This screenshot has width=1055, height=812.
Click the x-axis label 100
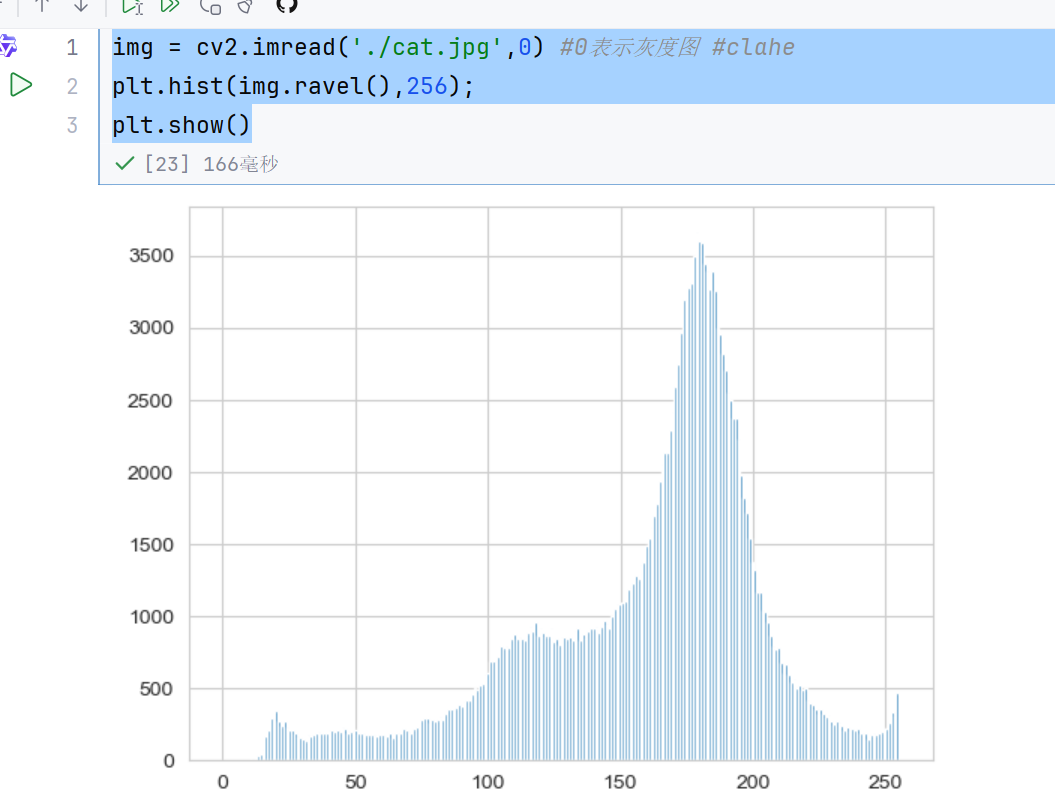point(488,782)
